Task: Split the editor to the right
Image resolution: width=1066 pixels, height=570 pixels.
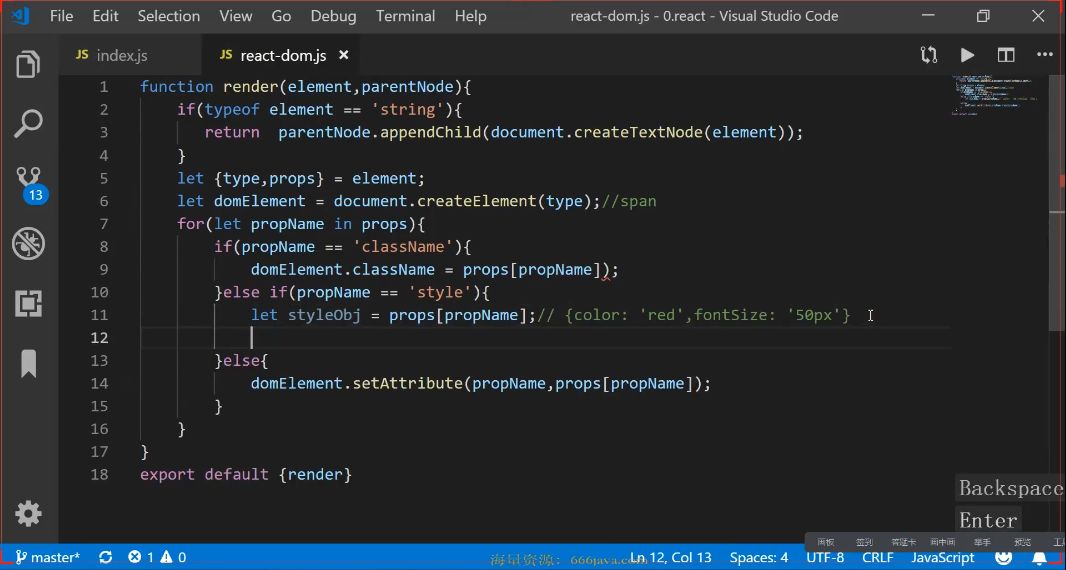Action: (1005, 55)
